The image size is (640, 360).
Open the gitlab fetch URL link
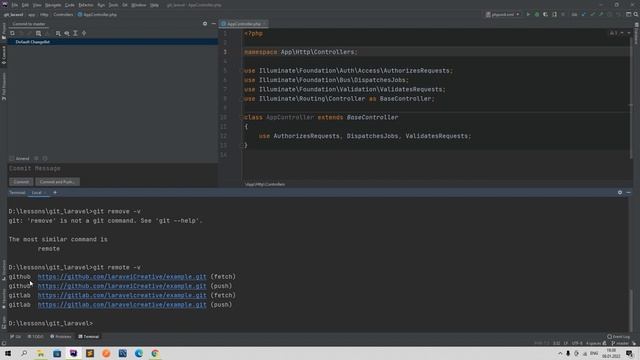[122, 296]
